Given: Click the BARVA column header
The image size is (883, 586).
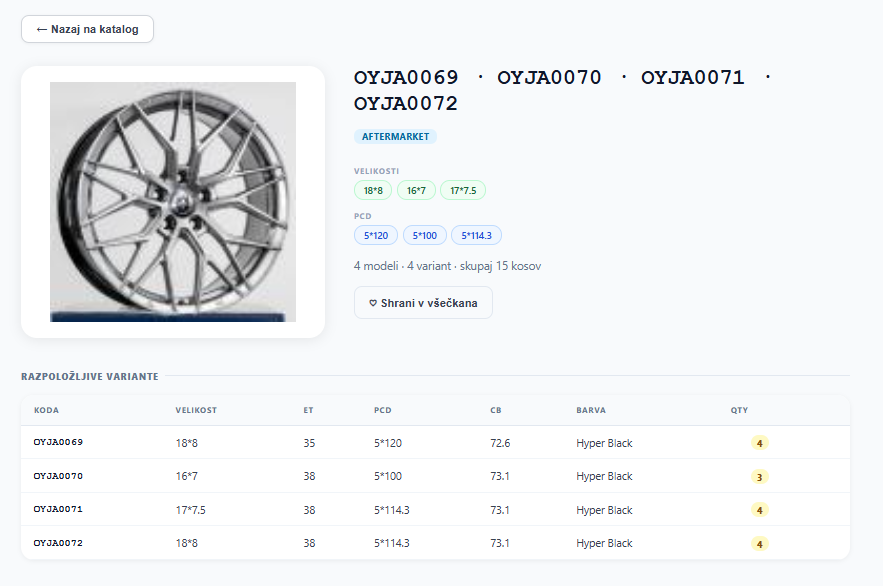Looking at the screenshot, I should [x=591, y=410].
